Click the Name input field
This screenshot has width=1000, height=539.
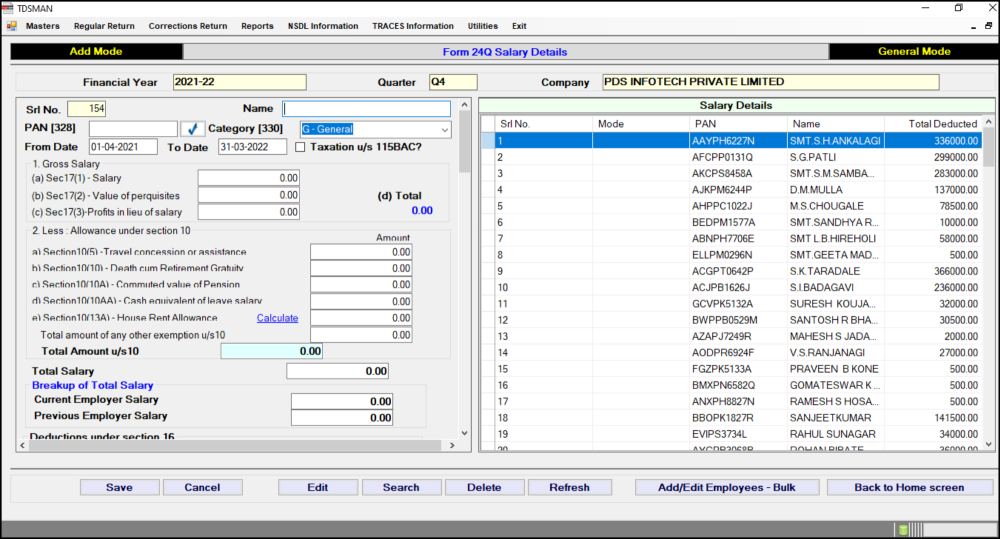[x=366, y=109]
